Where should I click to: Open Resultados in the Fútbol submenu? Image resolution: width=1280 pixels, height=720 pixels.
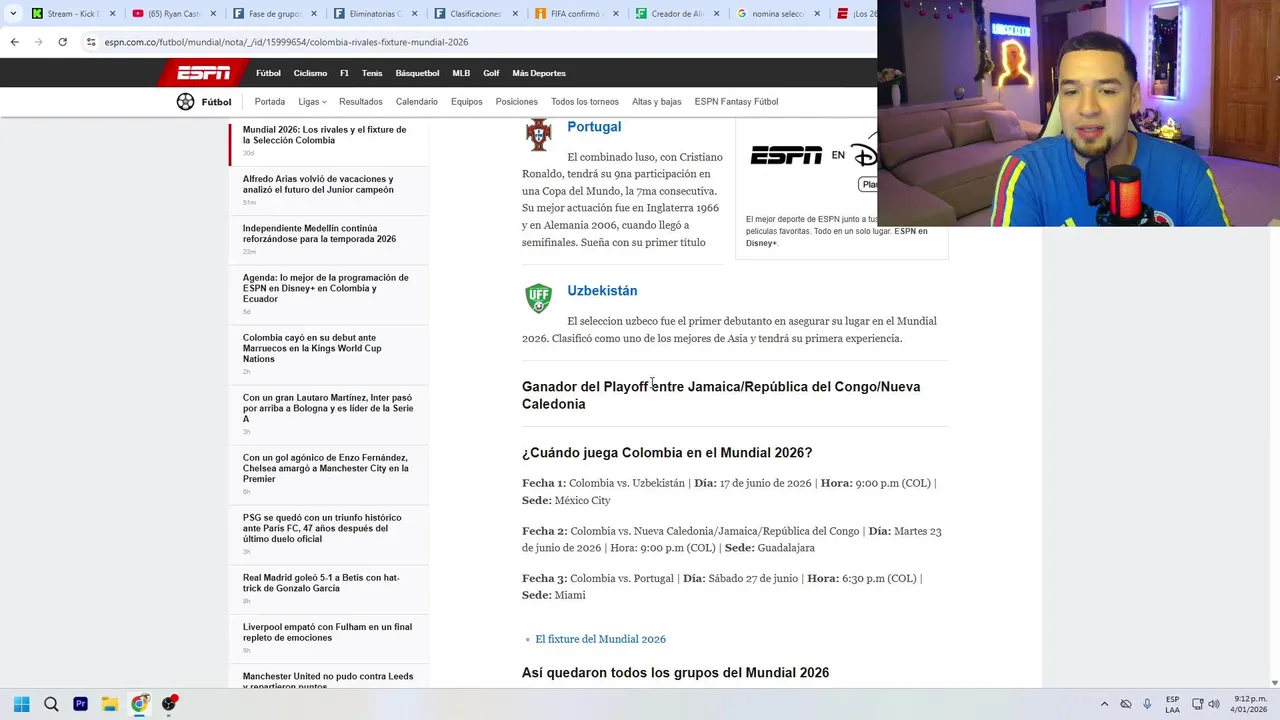(x=360, y=101)
